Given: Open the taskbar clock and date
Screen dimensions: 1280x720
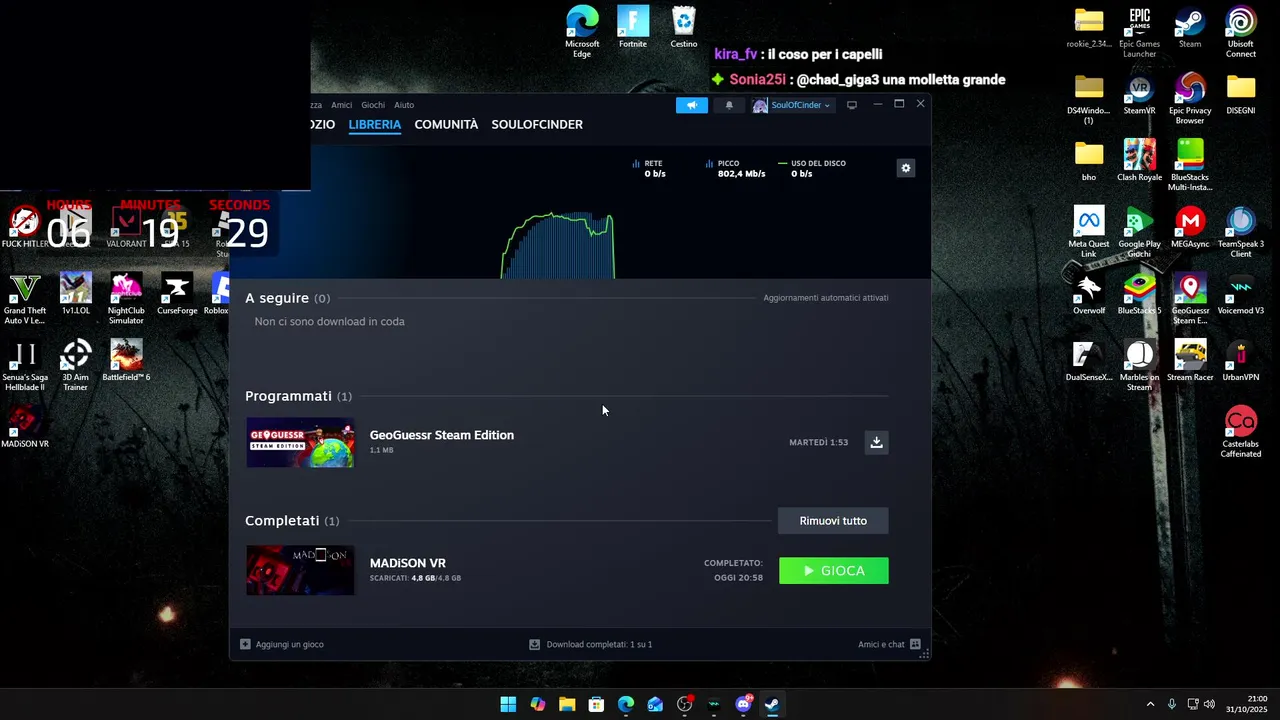Looking at the screenshot, I should click(1247, 704).
